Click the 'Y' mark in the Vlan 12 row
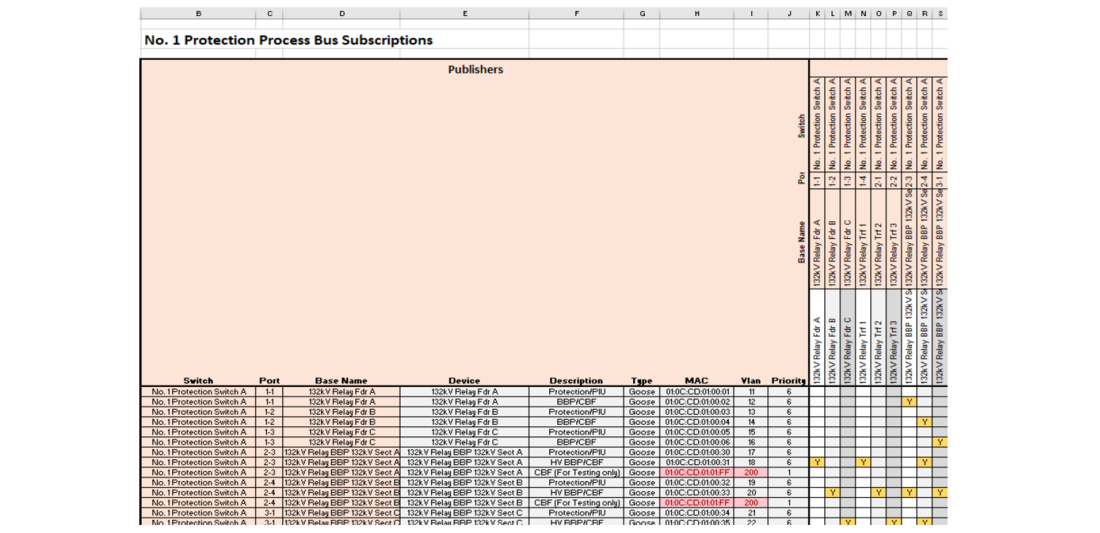This screenshot has width=1100, height=533. tap(908, 402)
